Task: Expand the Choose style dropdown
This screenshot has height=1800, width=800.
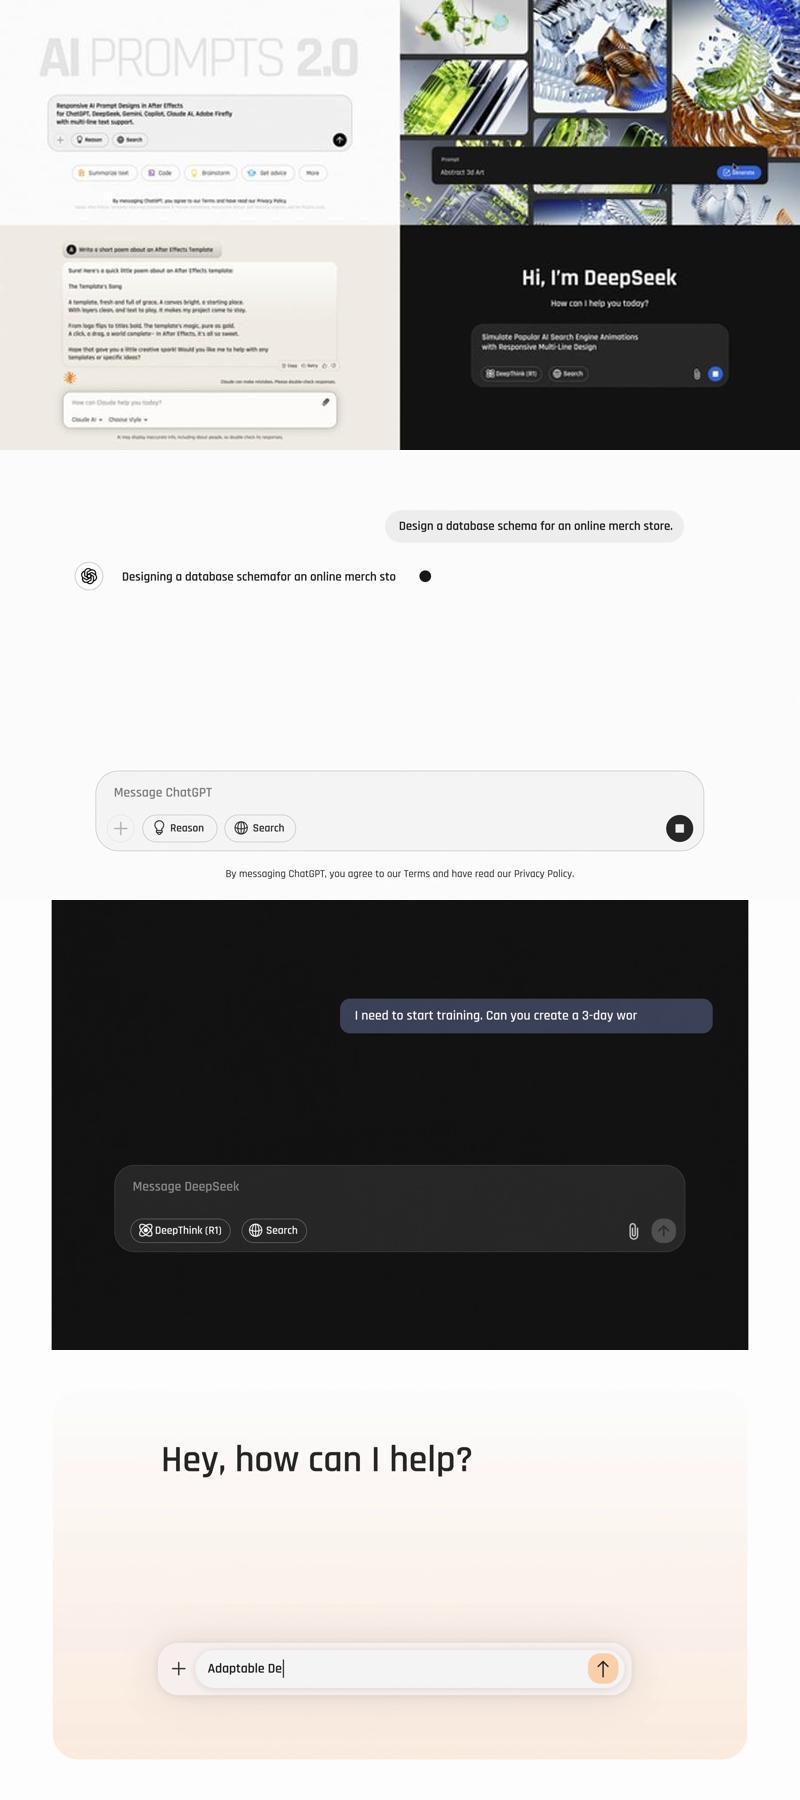Action: (128, 420)
